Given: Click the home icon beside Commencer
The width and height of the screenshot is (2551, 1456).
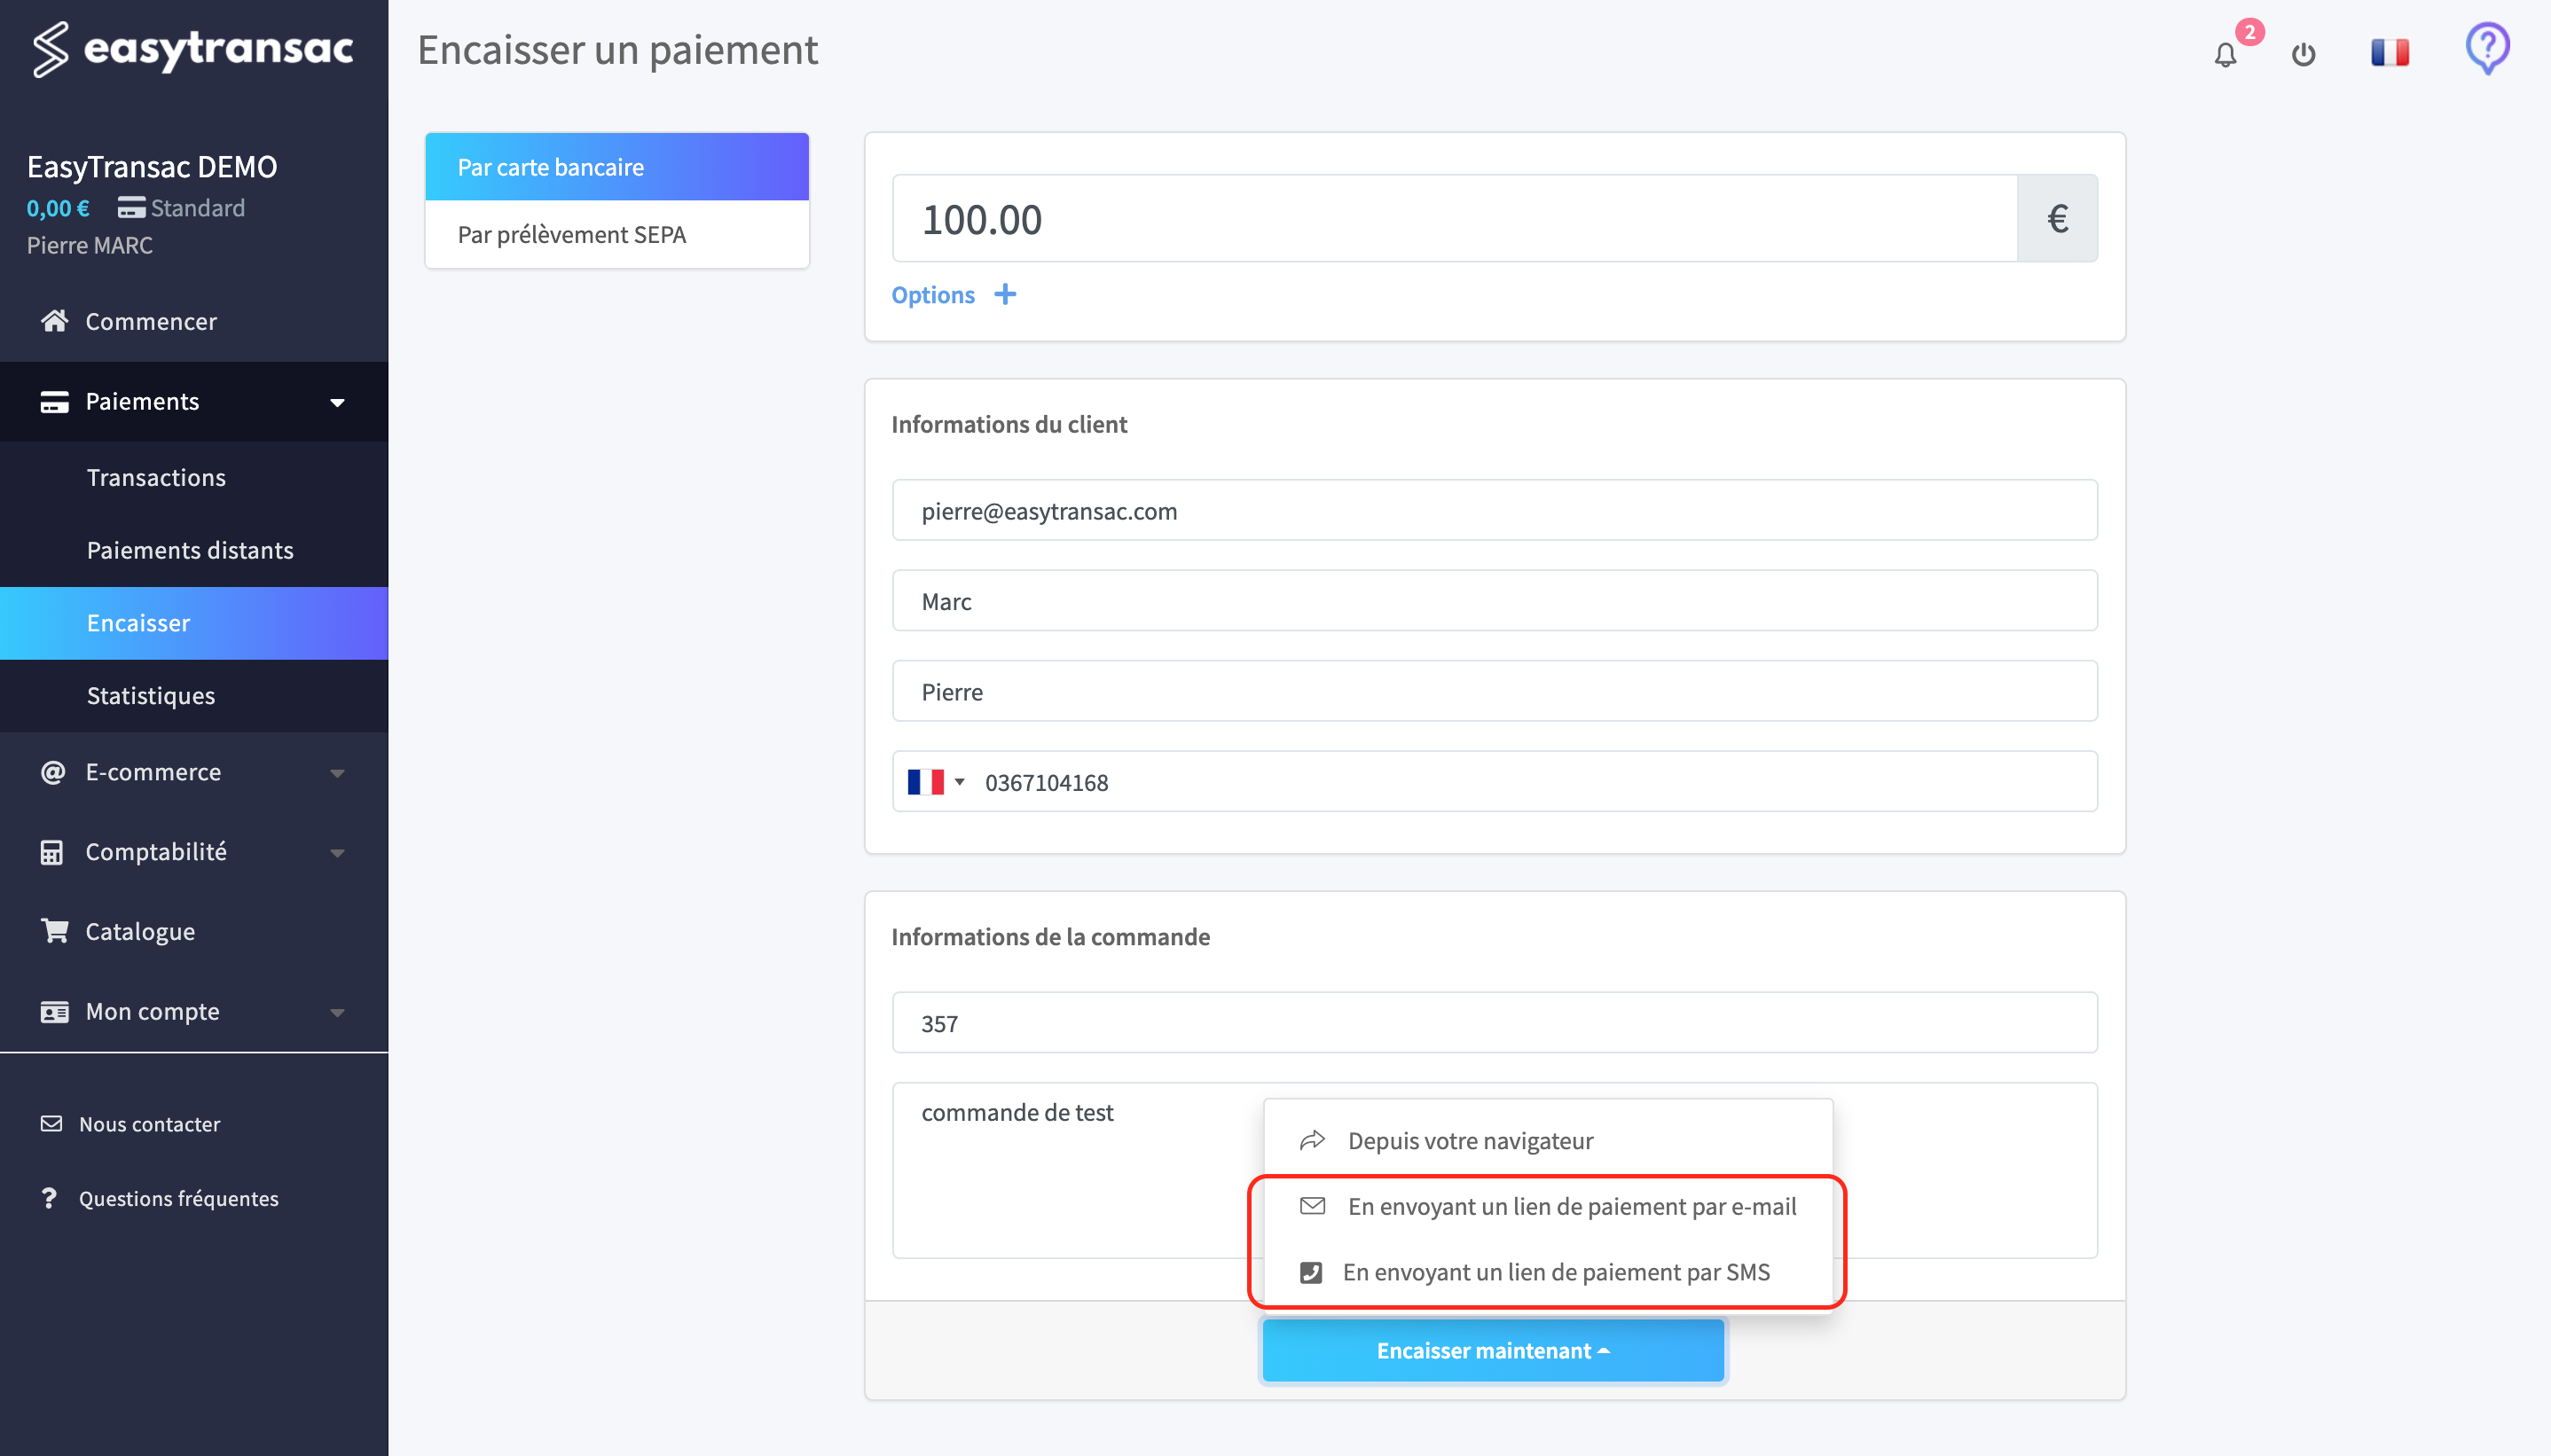Looking at the screenshot, I should tap(54, 321).
